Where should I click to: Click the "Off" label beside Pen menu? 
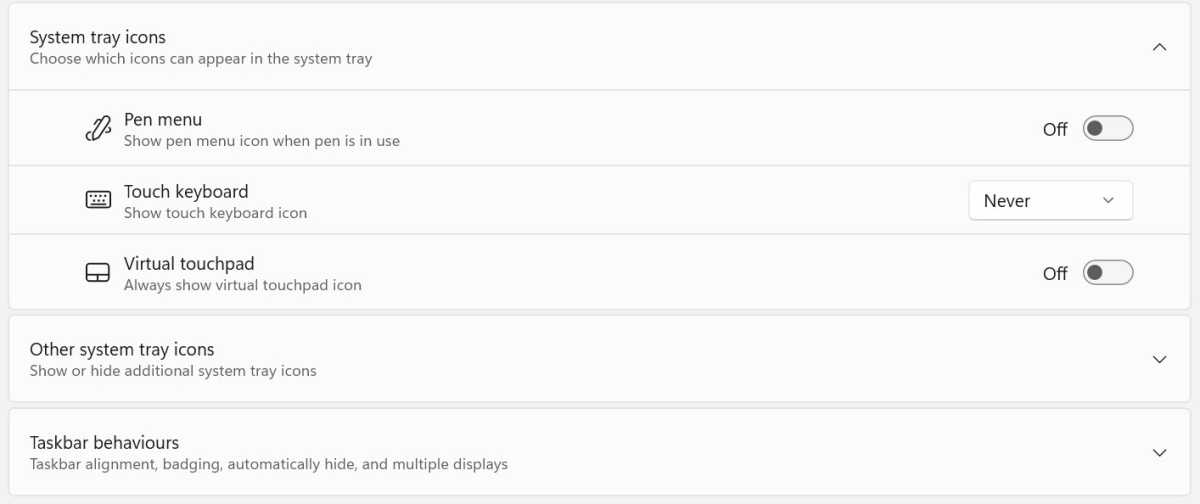[1055, 129]
